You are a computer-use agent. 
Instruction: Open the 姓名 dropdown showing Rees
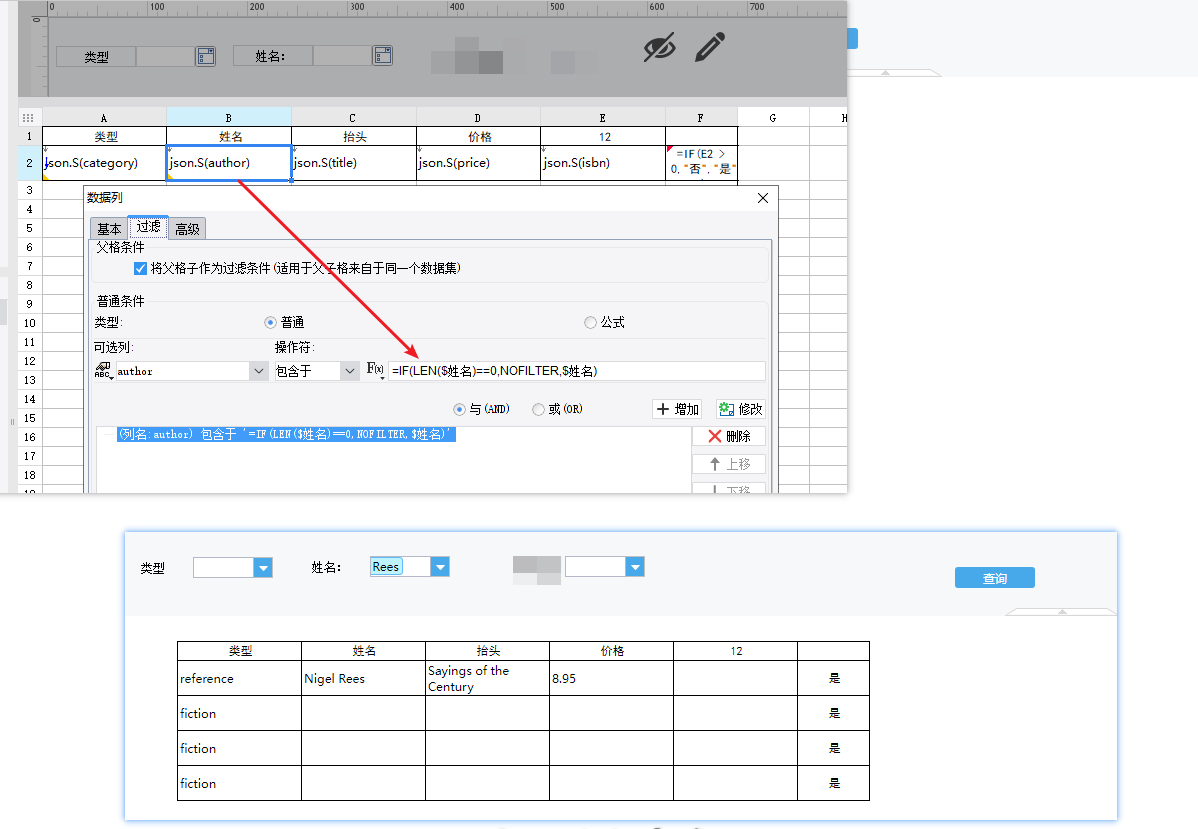pyautogui.click(x=440, y=567)
